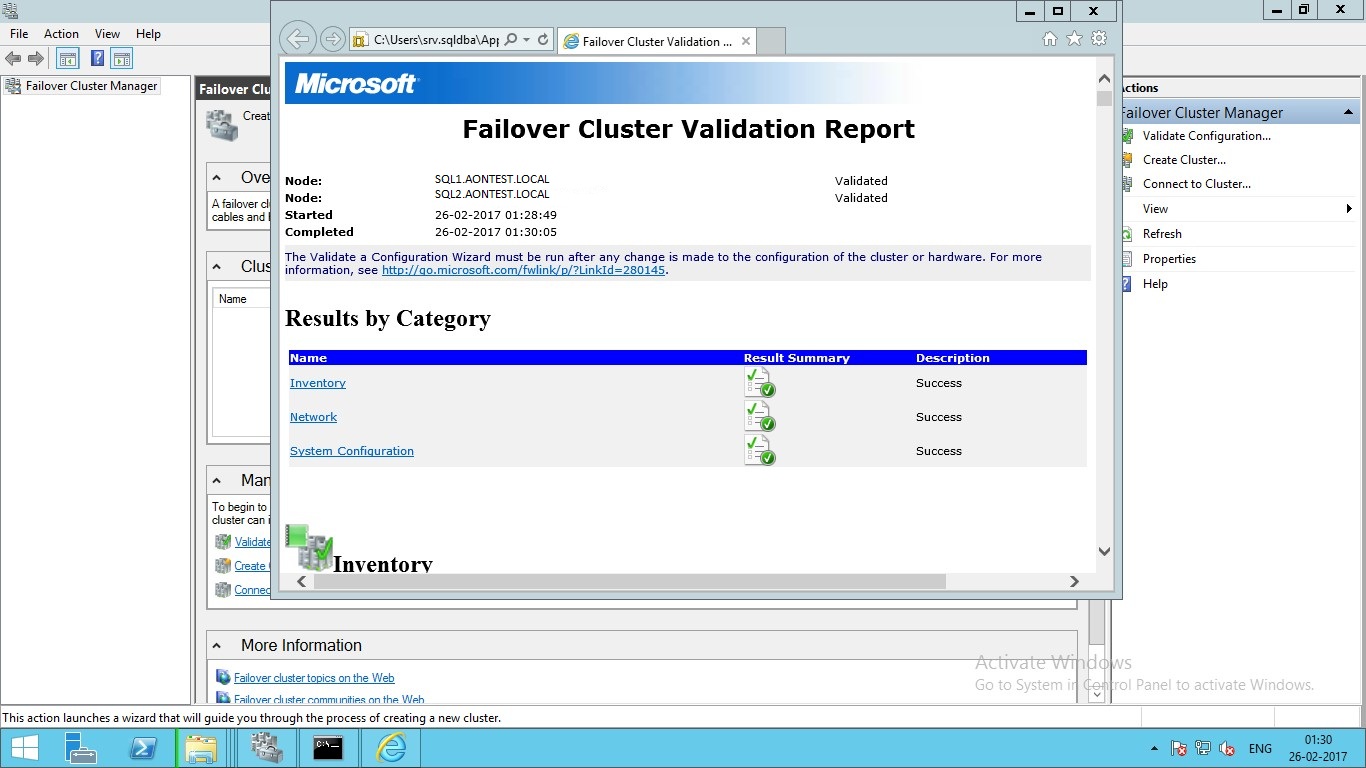Click the IE address bar path field
Screen dimensions: 1366x768
[435, 40]
